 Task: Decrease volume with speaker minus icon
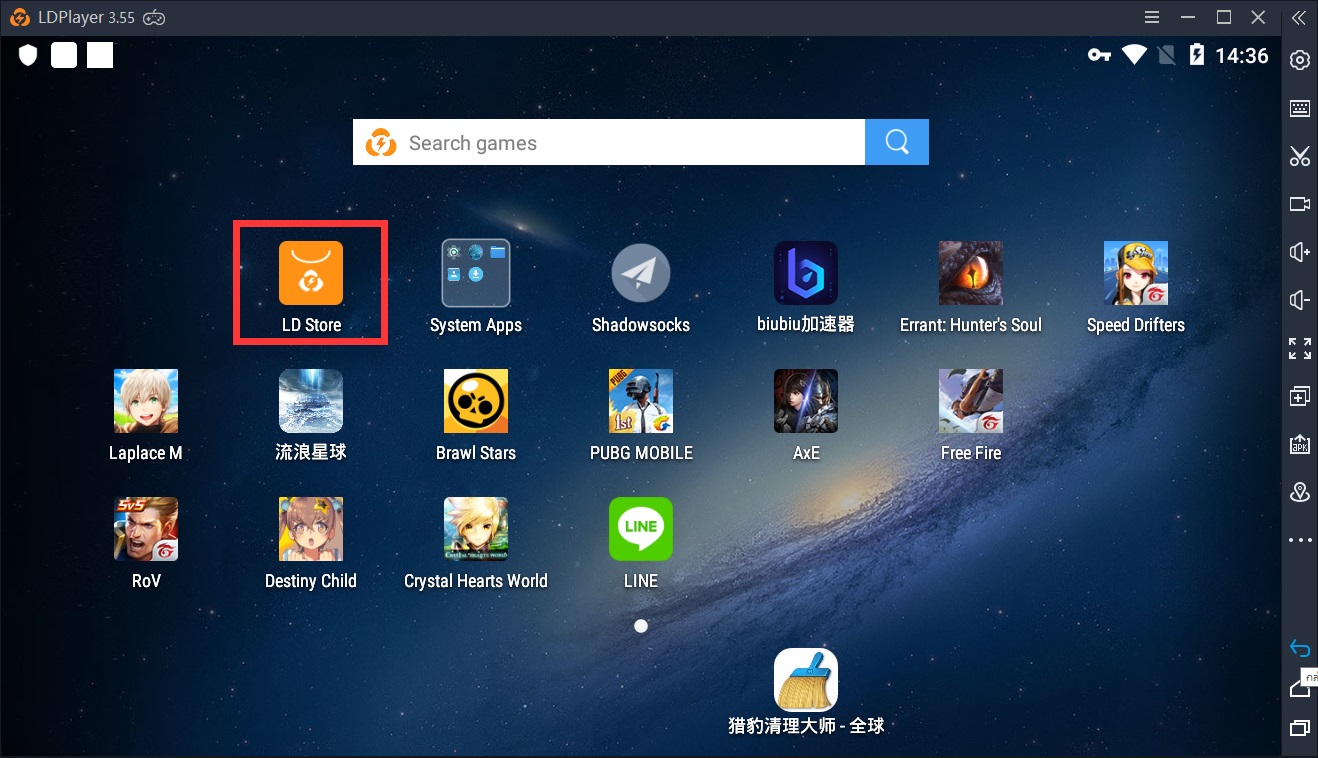click(x=1300, y=300)
